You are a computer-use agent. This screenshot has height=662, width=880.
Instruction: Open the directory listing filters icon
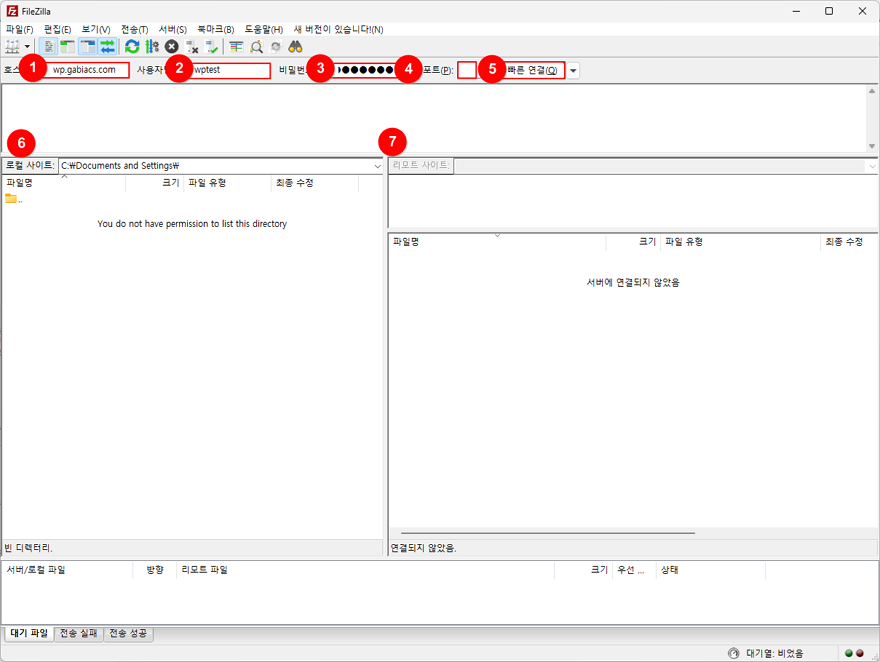point(236,47)
